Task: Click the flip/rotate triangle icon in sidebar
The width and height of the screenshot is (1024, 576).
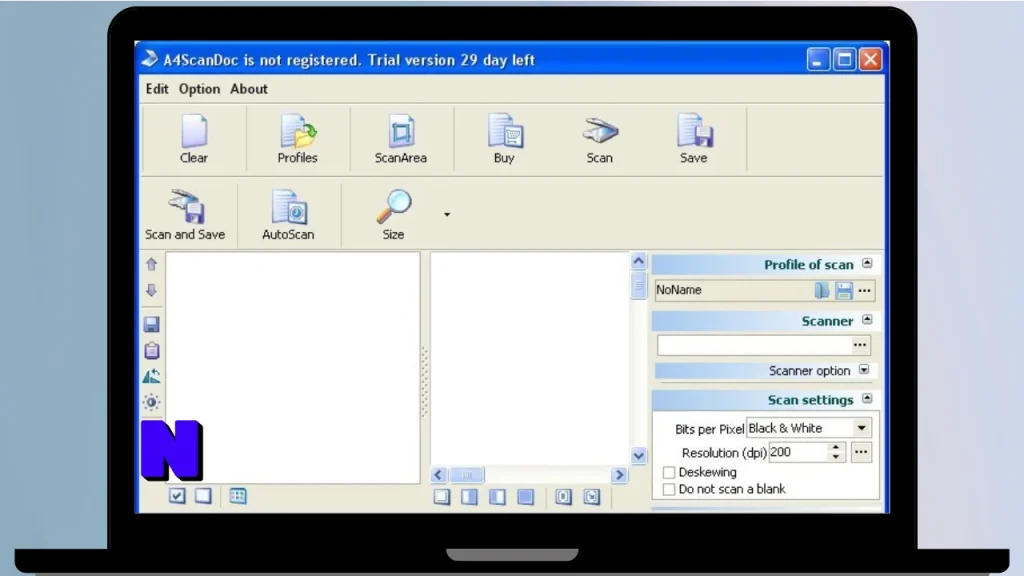Action: (x=152, y=376)
